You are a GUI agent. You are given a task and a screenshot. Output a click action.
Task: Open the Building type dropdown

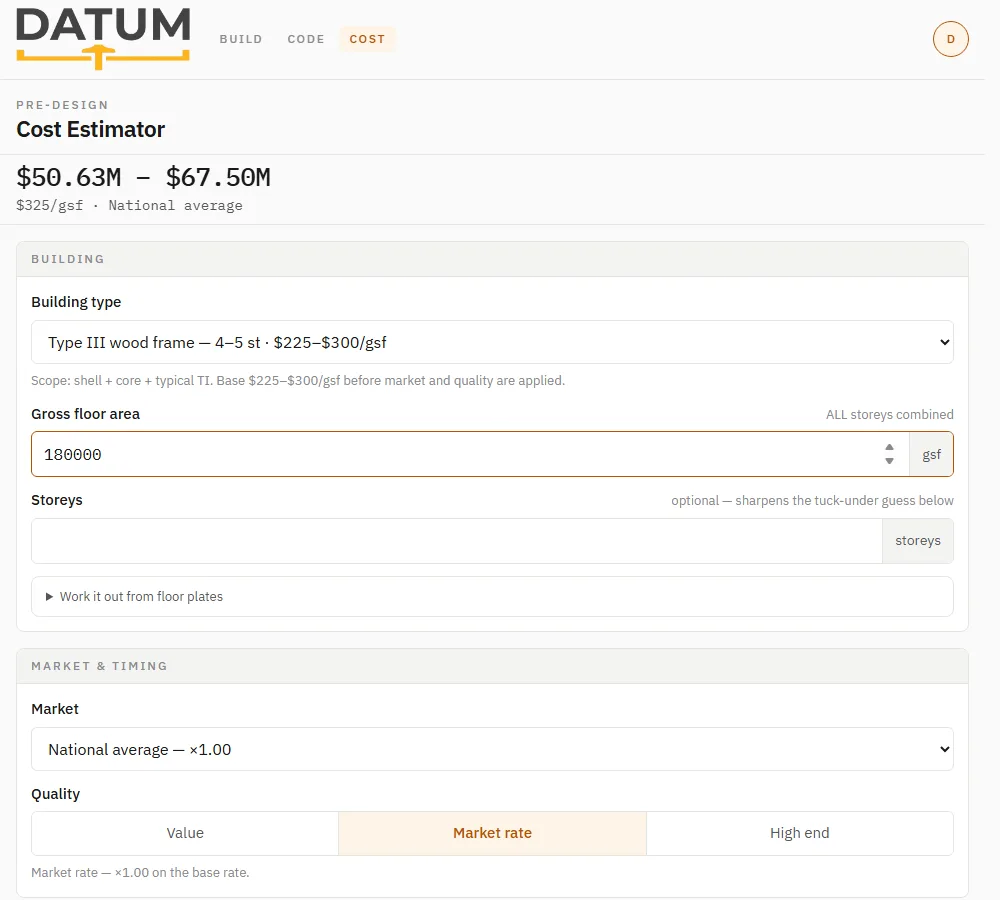click(x=492, y=343)
